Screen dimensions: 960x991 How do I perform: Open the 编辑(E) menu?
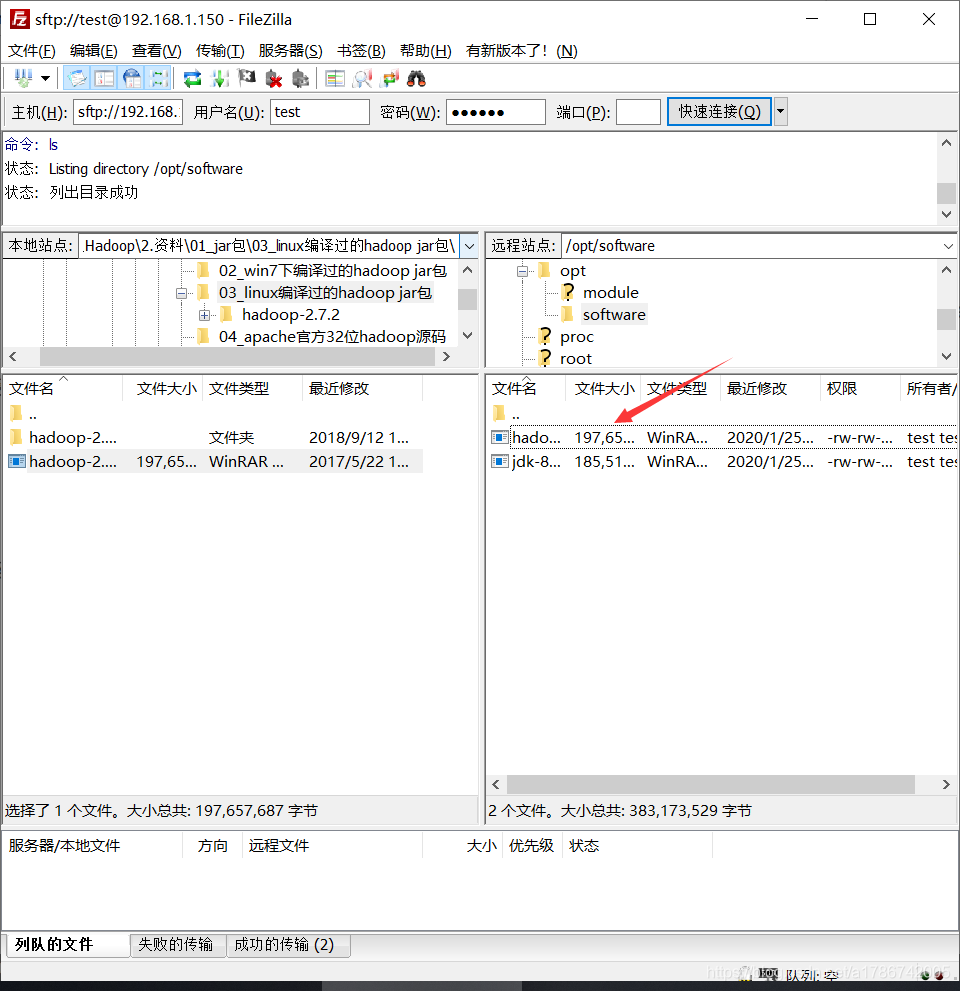coord(94,51)
